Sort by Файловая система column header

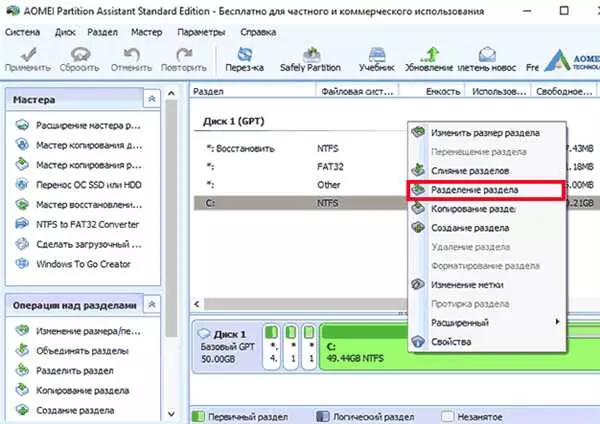[357, 91]
